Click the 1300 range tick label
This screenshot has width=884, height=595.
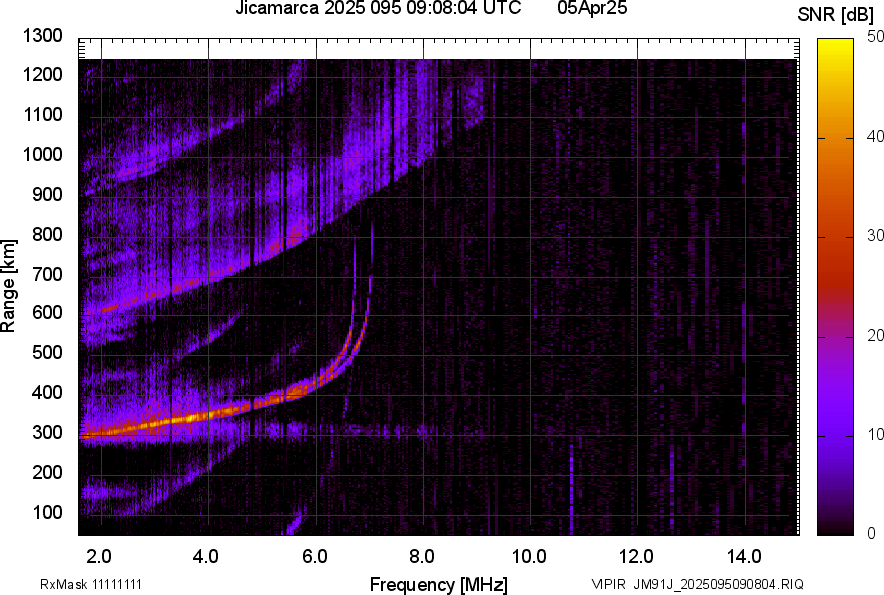pyautogui.click(x=42, y=36)
